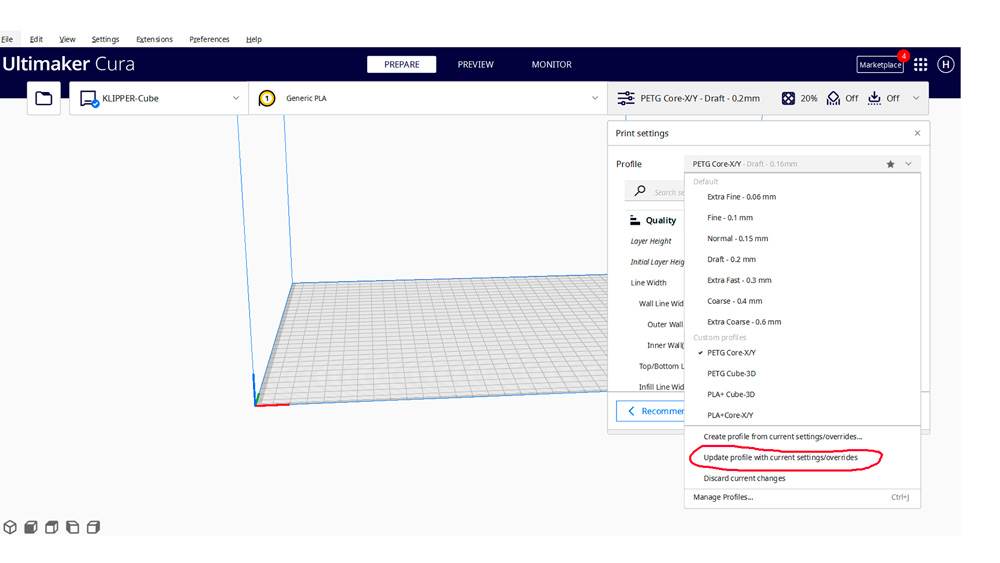
Task: Open the application switcher grid icon
Action: pyautogui.click(x=920, y=64)
